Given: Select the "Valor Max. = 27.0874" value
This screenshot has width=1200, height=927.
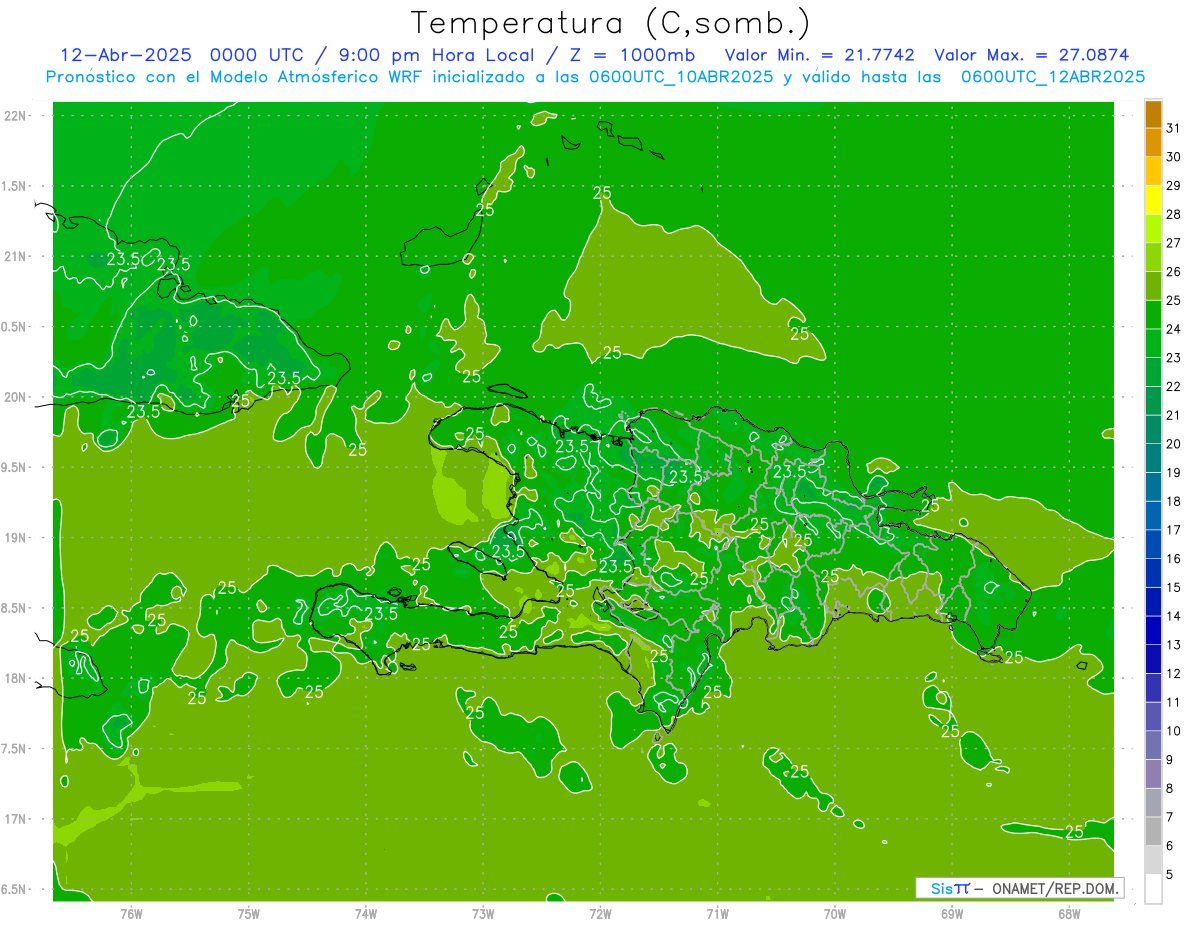Looking at the screenshot, I should pos(1032,55).
